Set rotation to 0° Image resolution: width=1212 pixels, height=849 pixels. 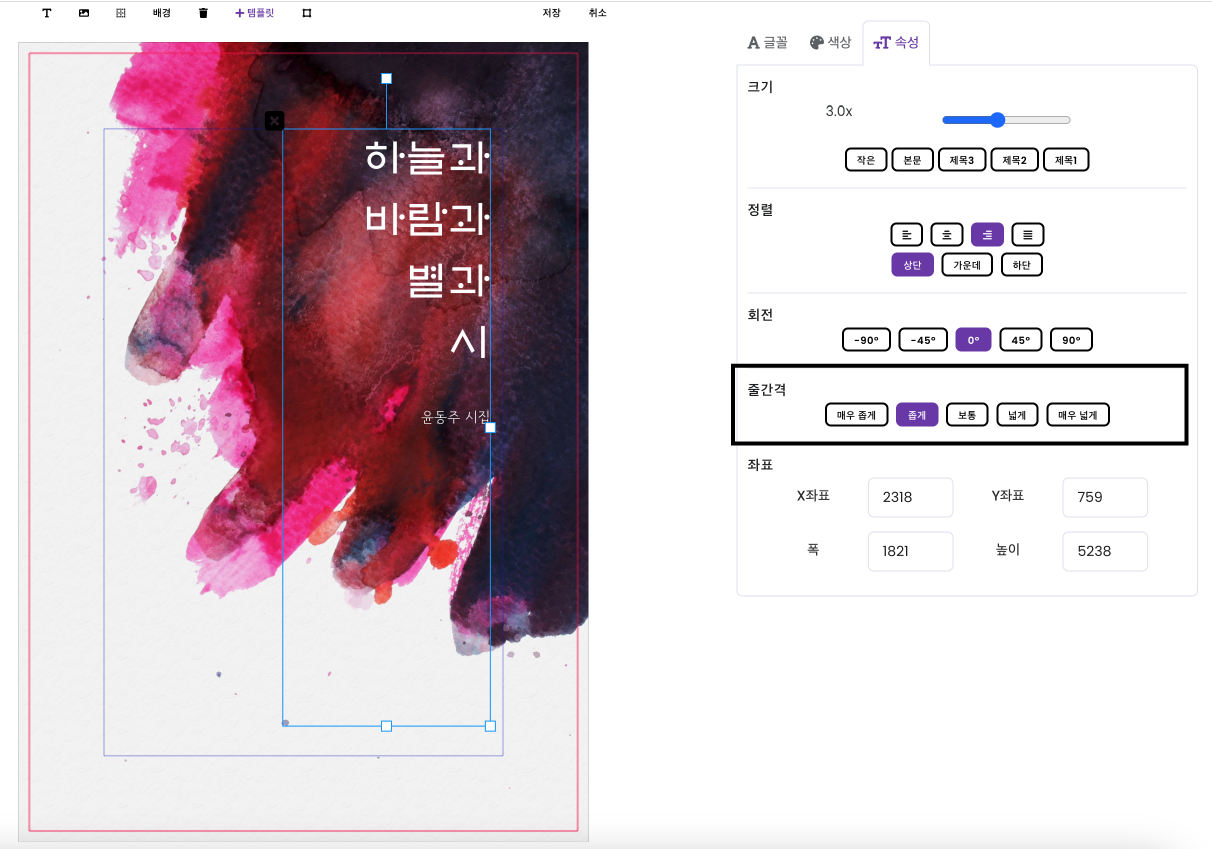pos(973,340)
